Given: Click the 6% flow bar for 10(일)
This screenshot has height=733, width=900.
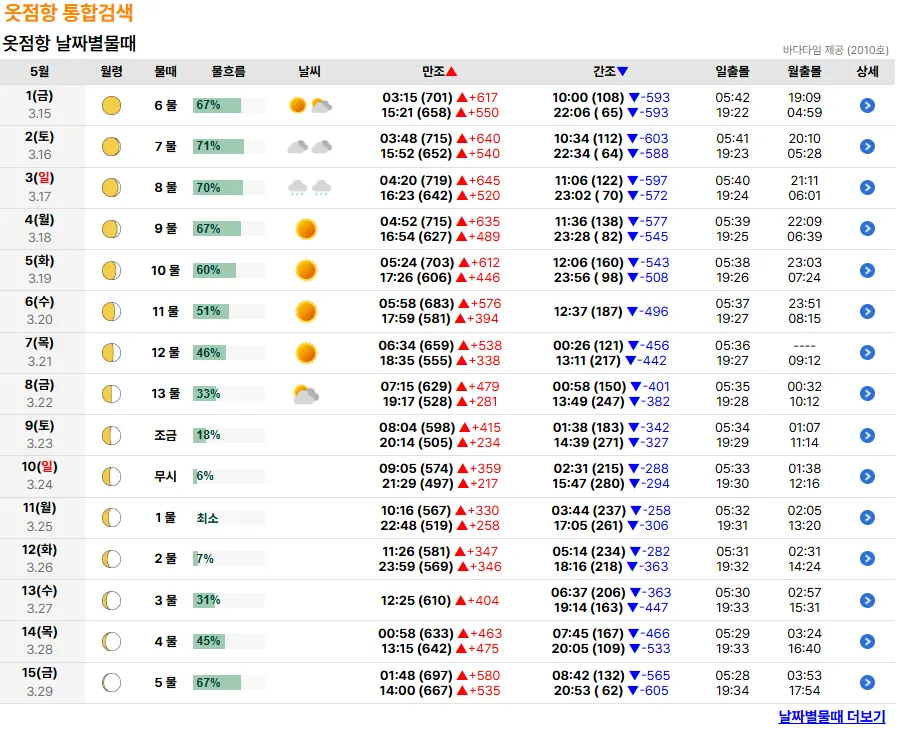Looking at the screenshot, I should 229,476.
